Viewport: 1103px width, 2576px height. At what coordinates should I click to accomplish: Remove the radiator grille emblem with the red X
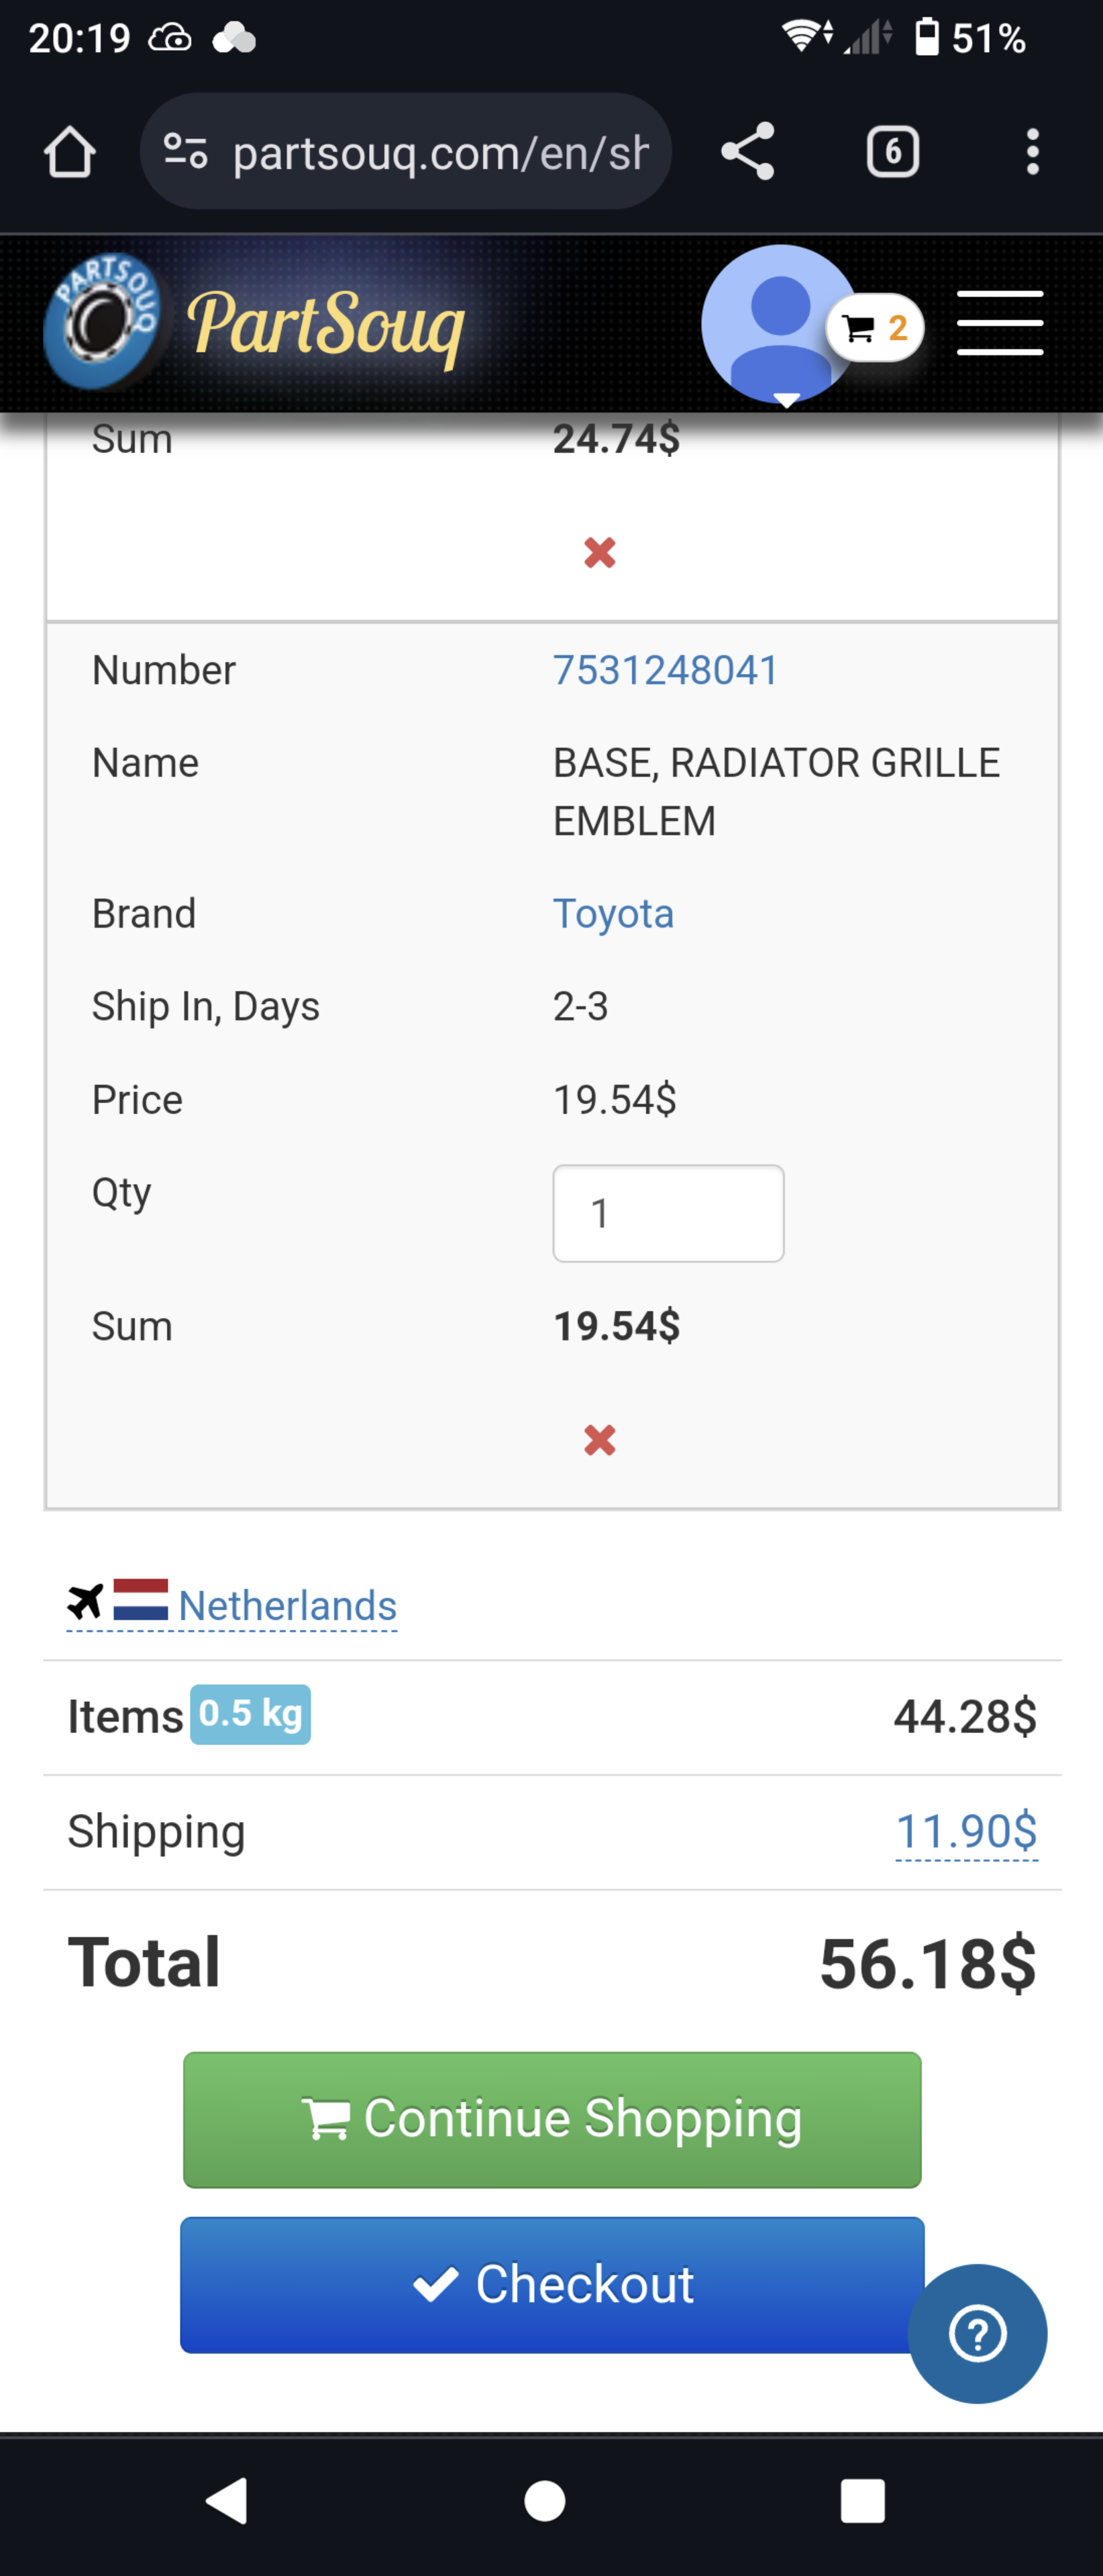coord(599,1440)
